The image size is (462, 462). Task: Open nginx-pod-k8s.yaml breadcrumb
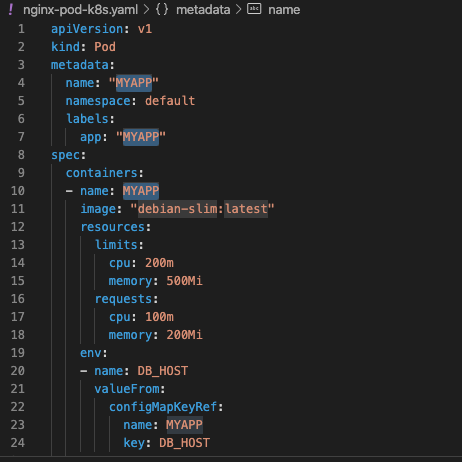coord(80,10)
